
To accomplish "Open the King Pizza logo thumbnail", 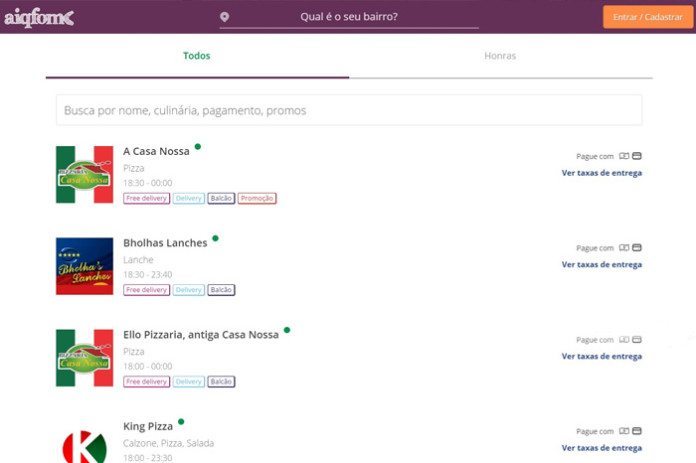I will pyautogui.click(x=84, y=445).
